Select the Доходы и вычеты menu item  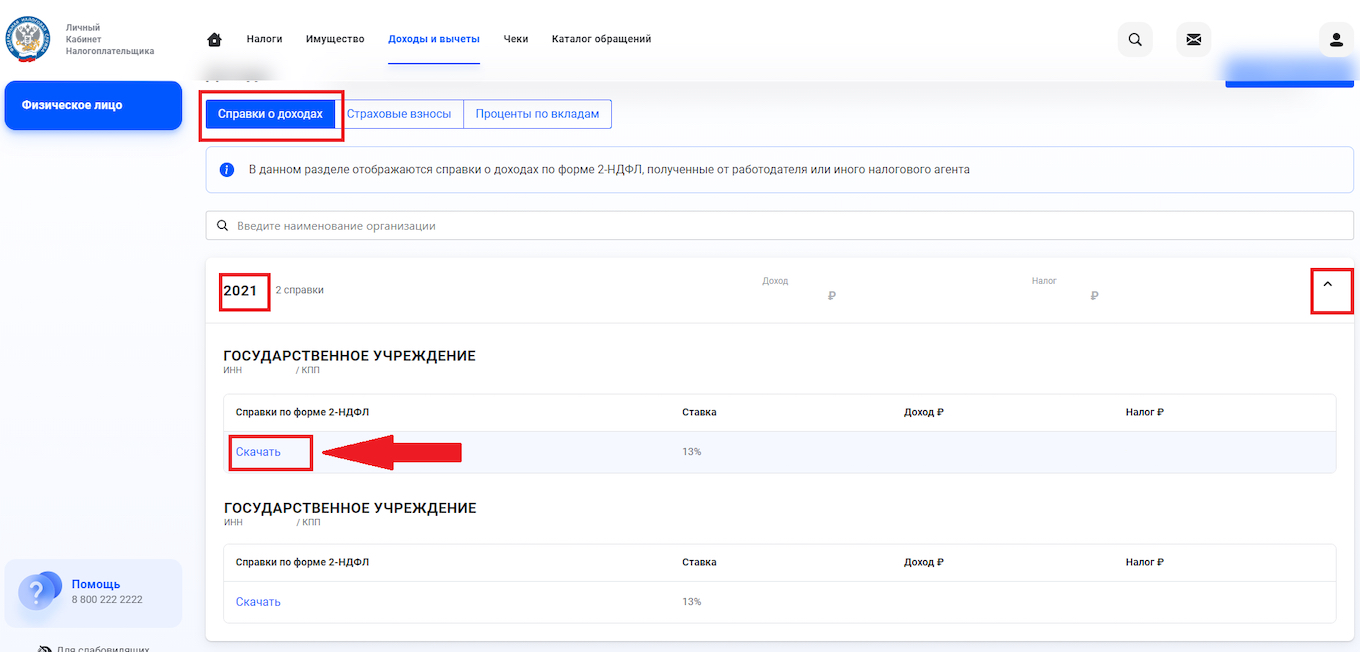(434, 39)
